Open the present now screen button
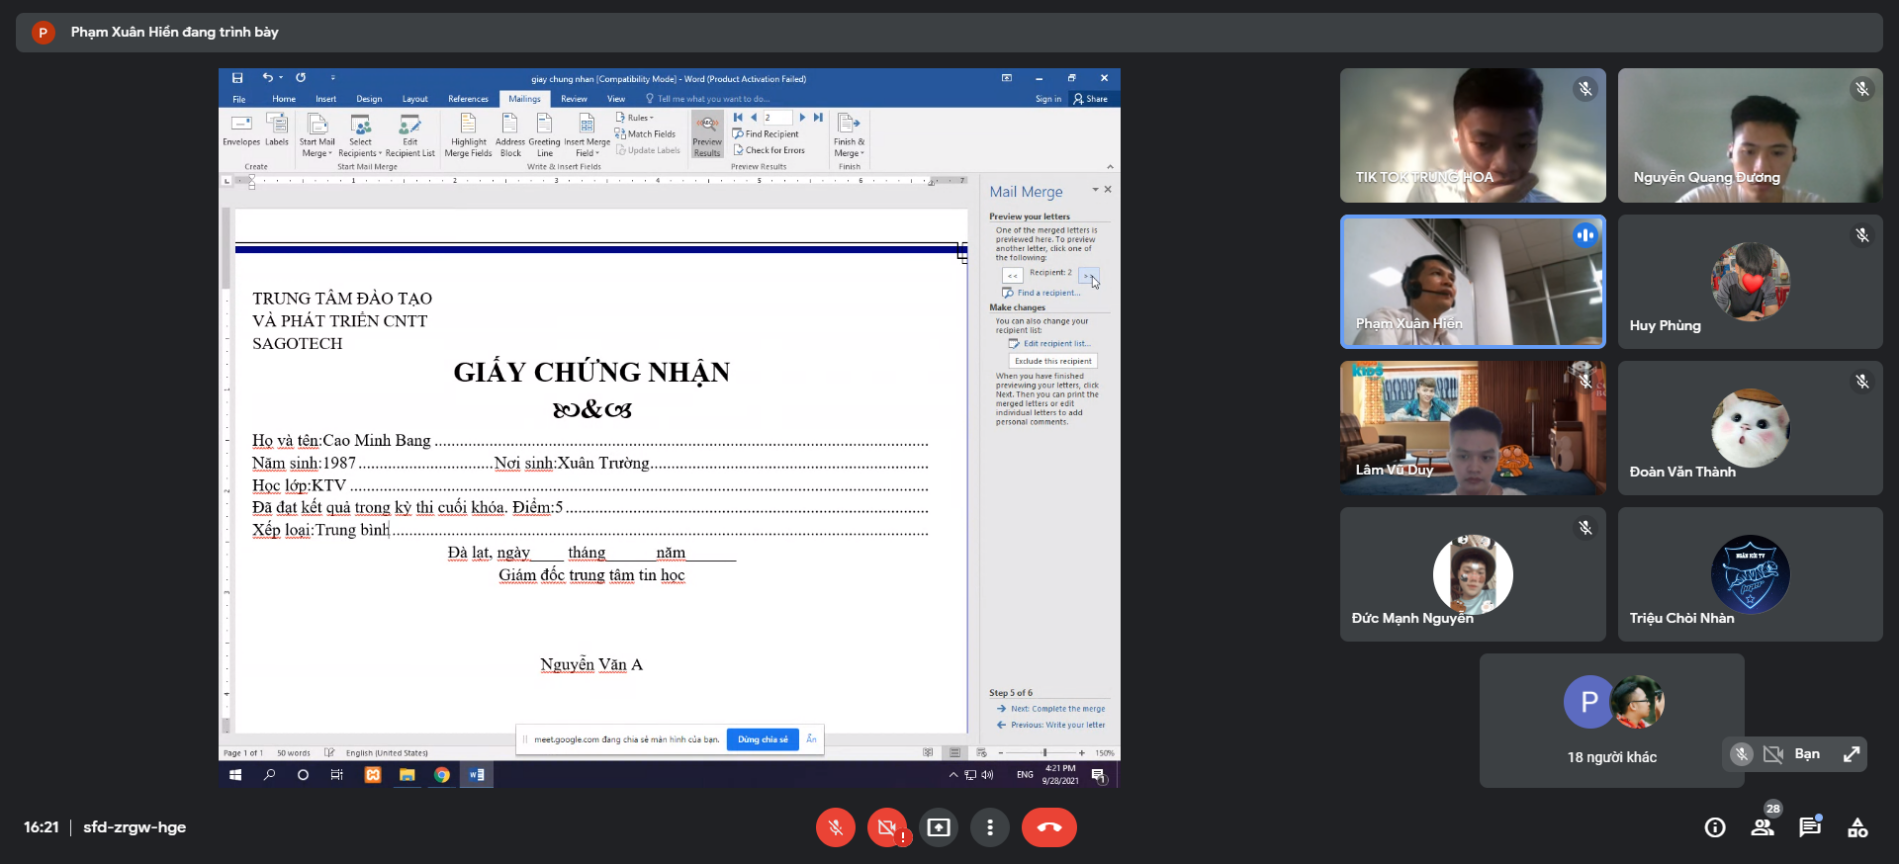The image size is (1899, 864). (938, 827)
